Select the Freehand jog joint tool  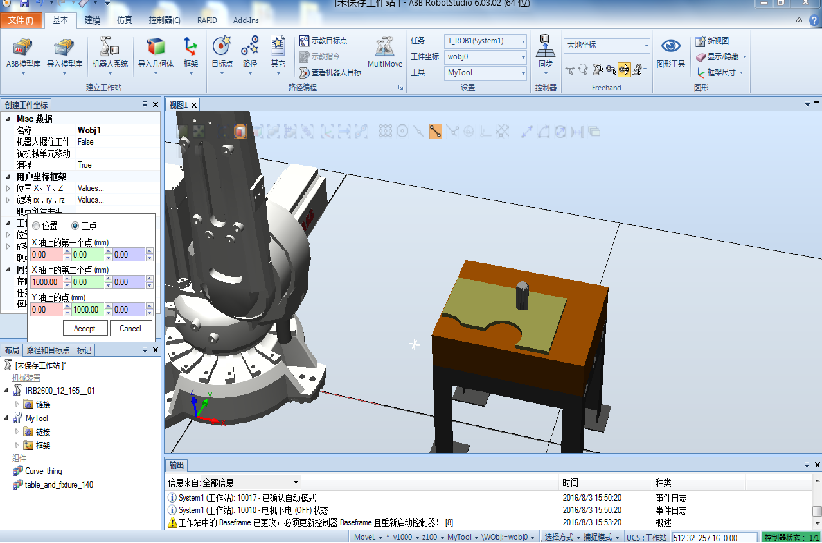pos(597,70)
